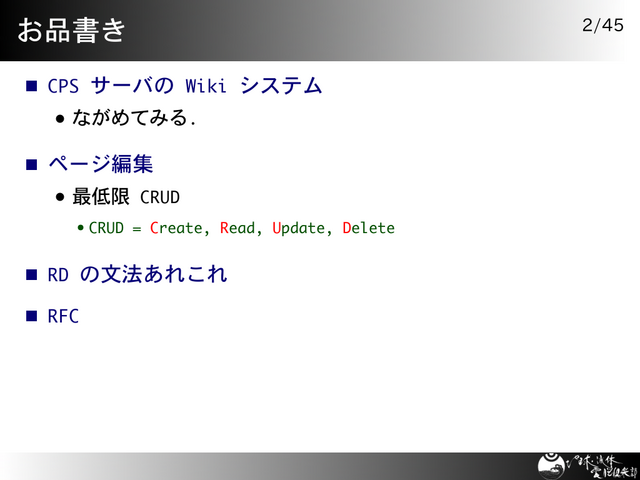Click the round bullet before ながめてみる
This screenshot has width=640, height=480.
tap(61, 119)
